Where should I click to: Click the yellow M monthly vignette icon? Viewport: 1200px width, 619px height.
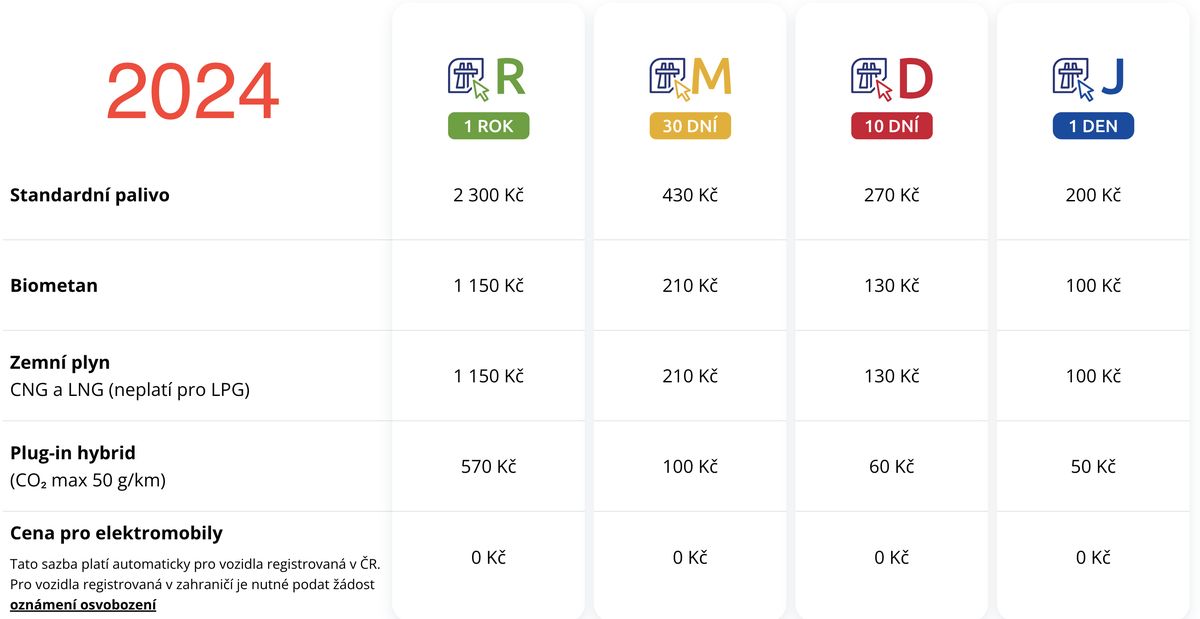[690, 79]
